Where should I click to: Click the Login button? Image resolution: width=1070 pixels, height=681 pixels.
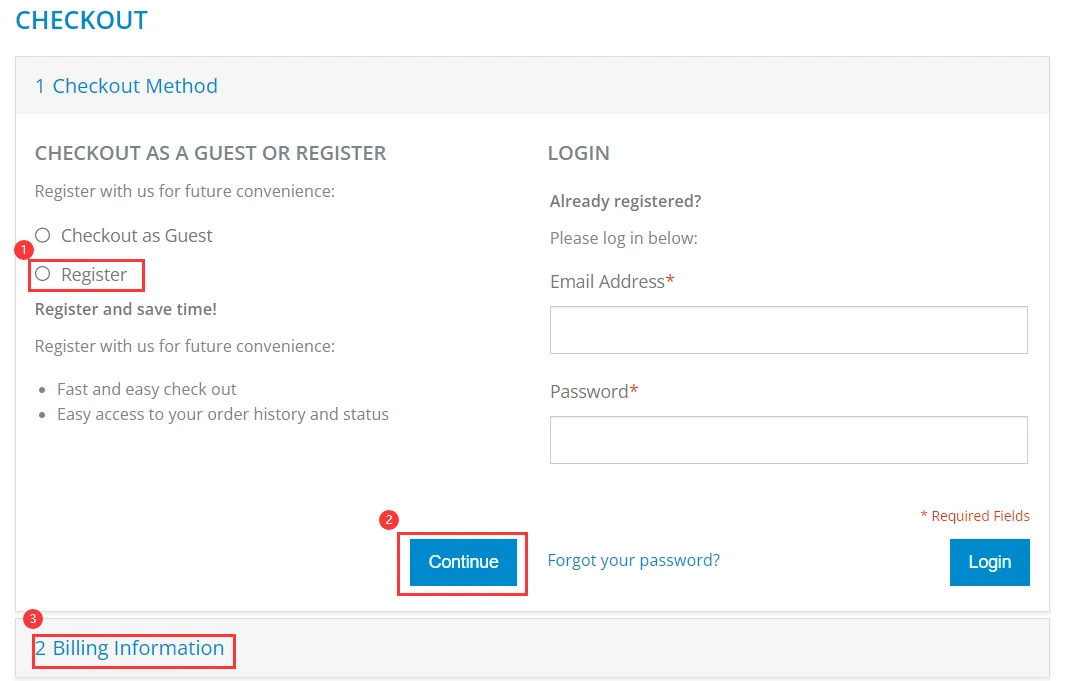989,562
